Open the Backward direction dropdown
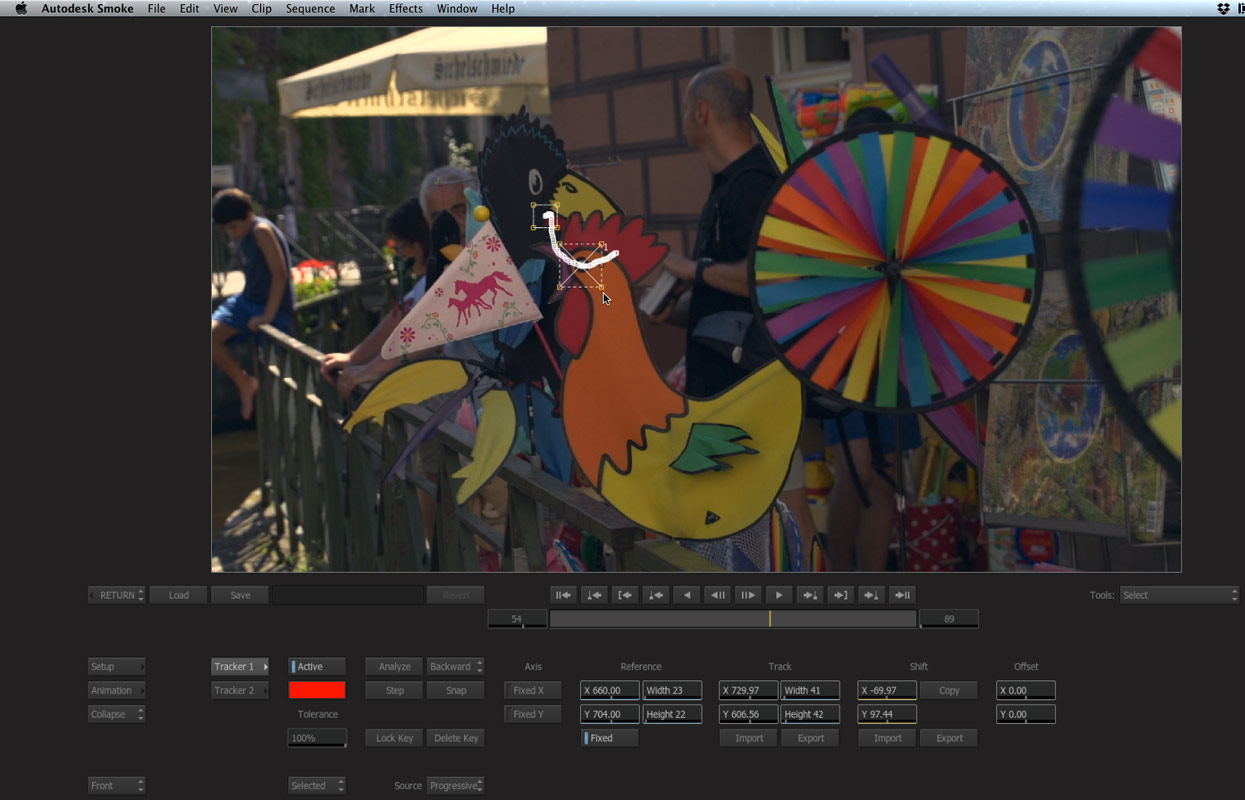This screenshot has height=800, width=1245. point(455,667)
